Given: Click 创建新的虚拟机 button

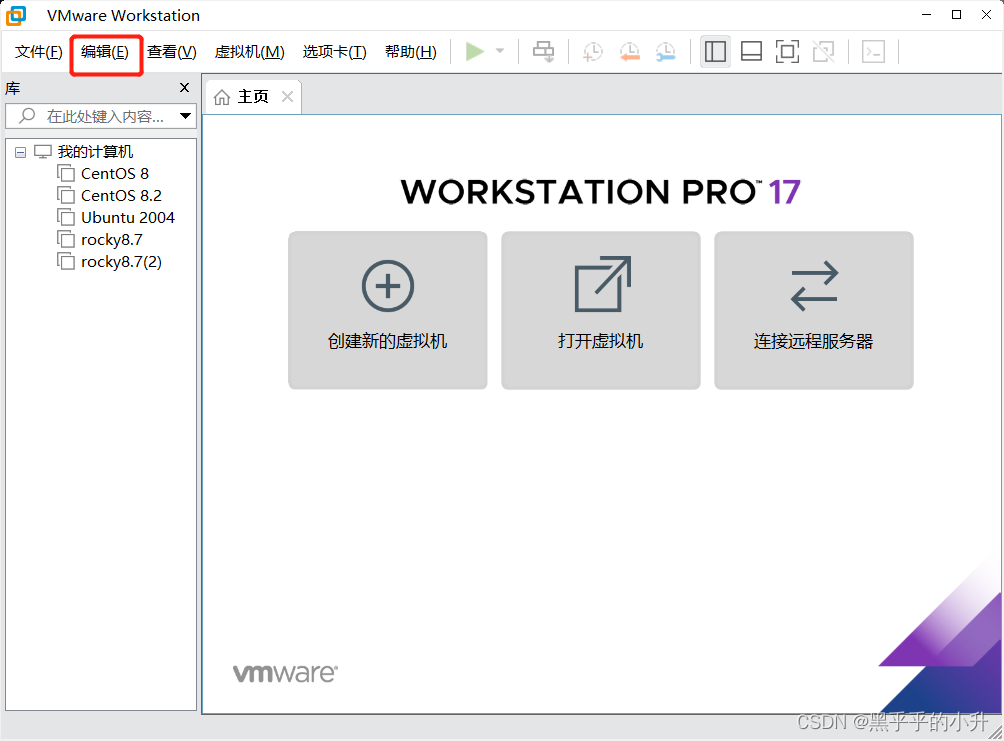Looking at the screenshot, I should (387, 310).
